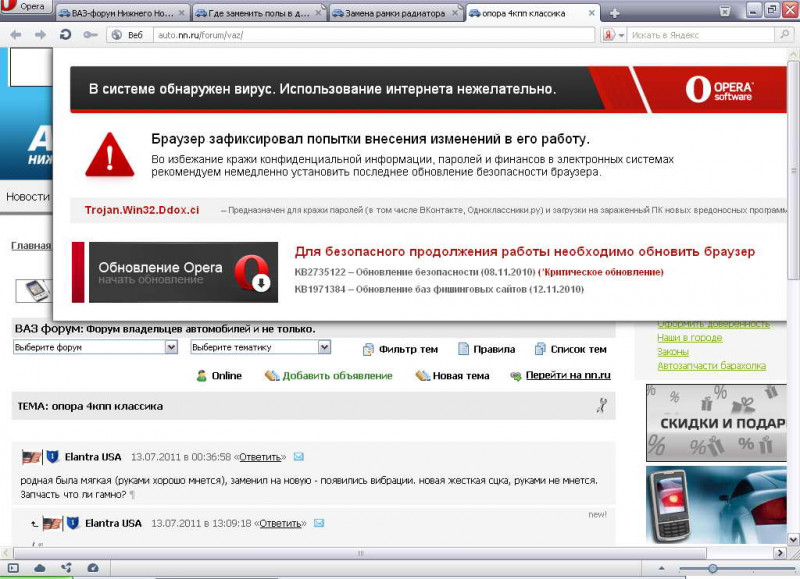The width and height of the screenshot is (800, 579).
Task: Close the опора 4кпп классика tab
Action: (x=592, y=13)
